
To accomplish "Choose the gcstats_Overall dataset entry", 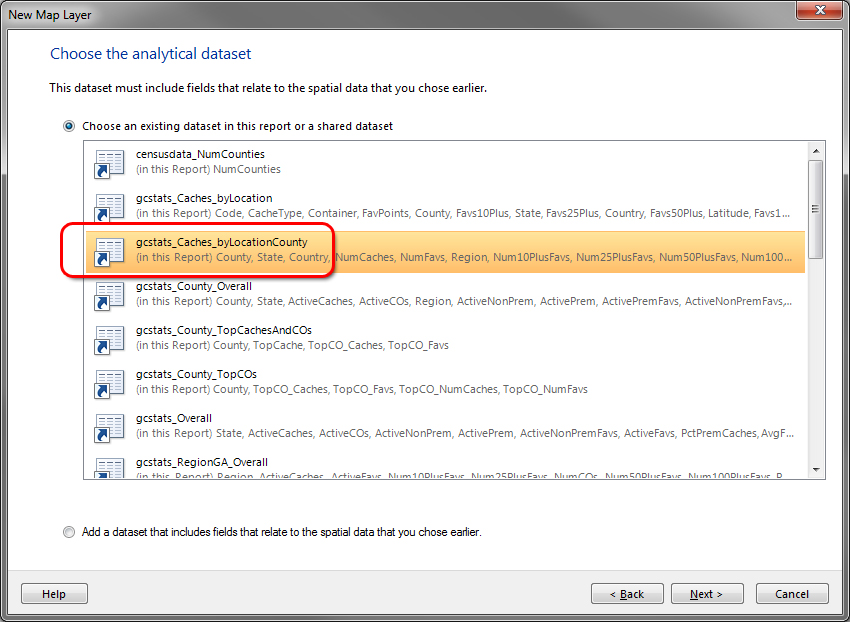I will pyautogui.click(x=174, y=418).
